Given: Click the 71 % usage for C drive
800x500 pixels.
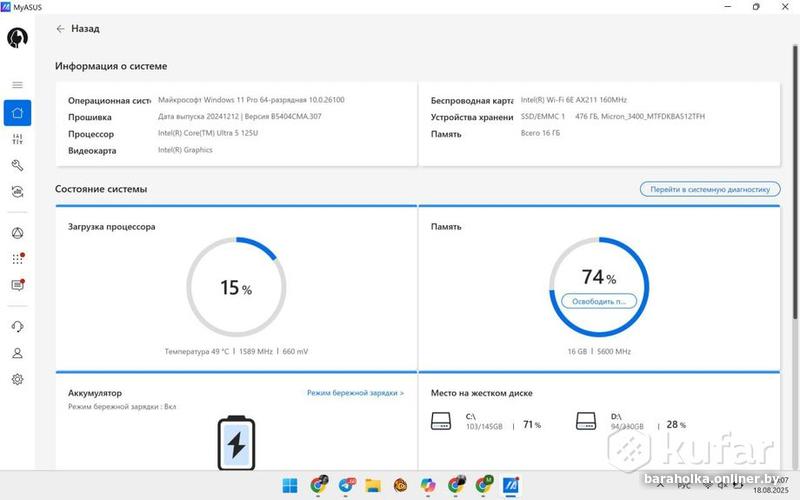Looking at the screenshot, I should 532,424.
